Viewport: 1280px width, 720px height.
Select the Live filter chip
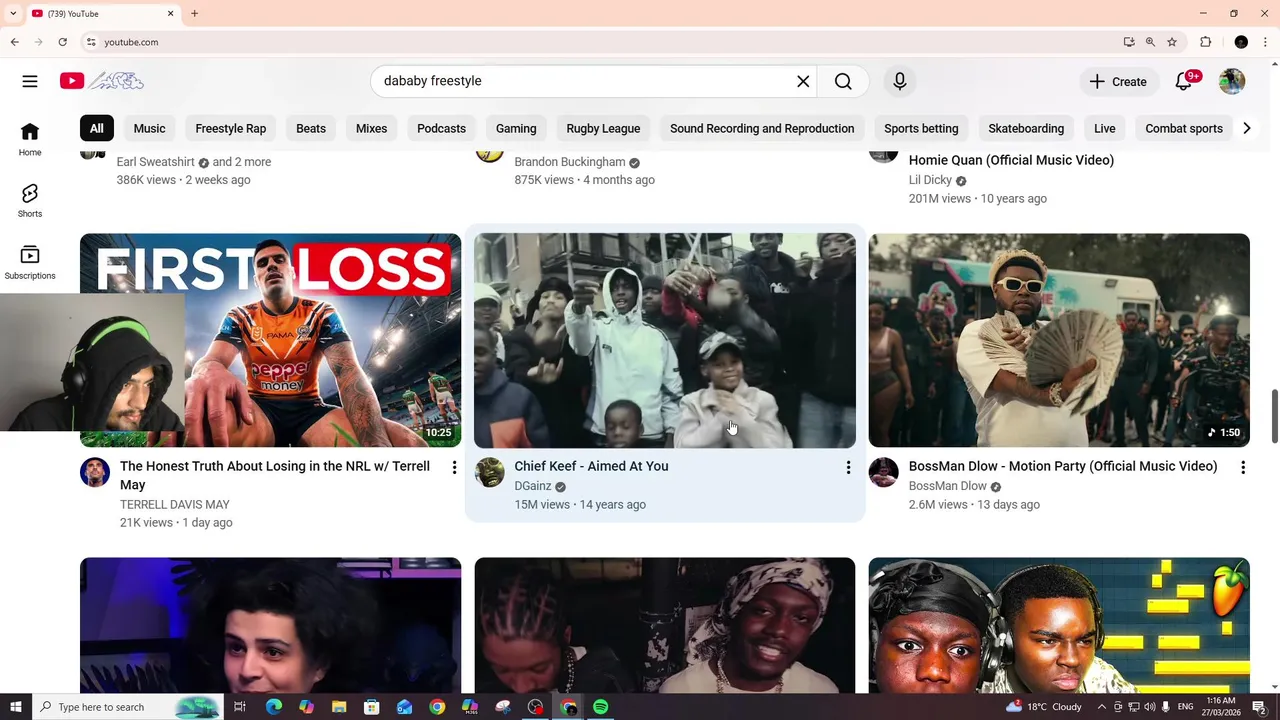pos(1105,128)
